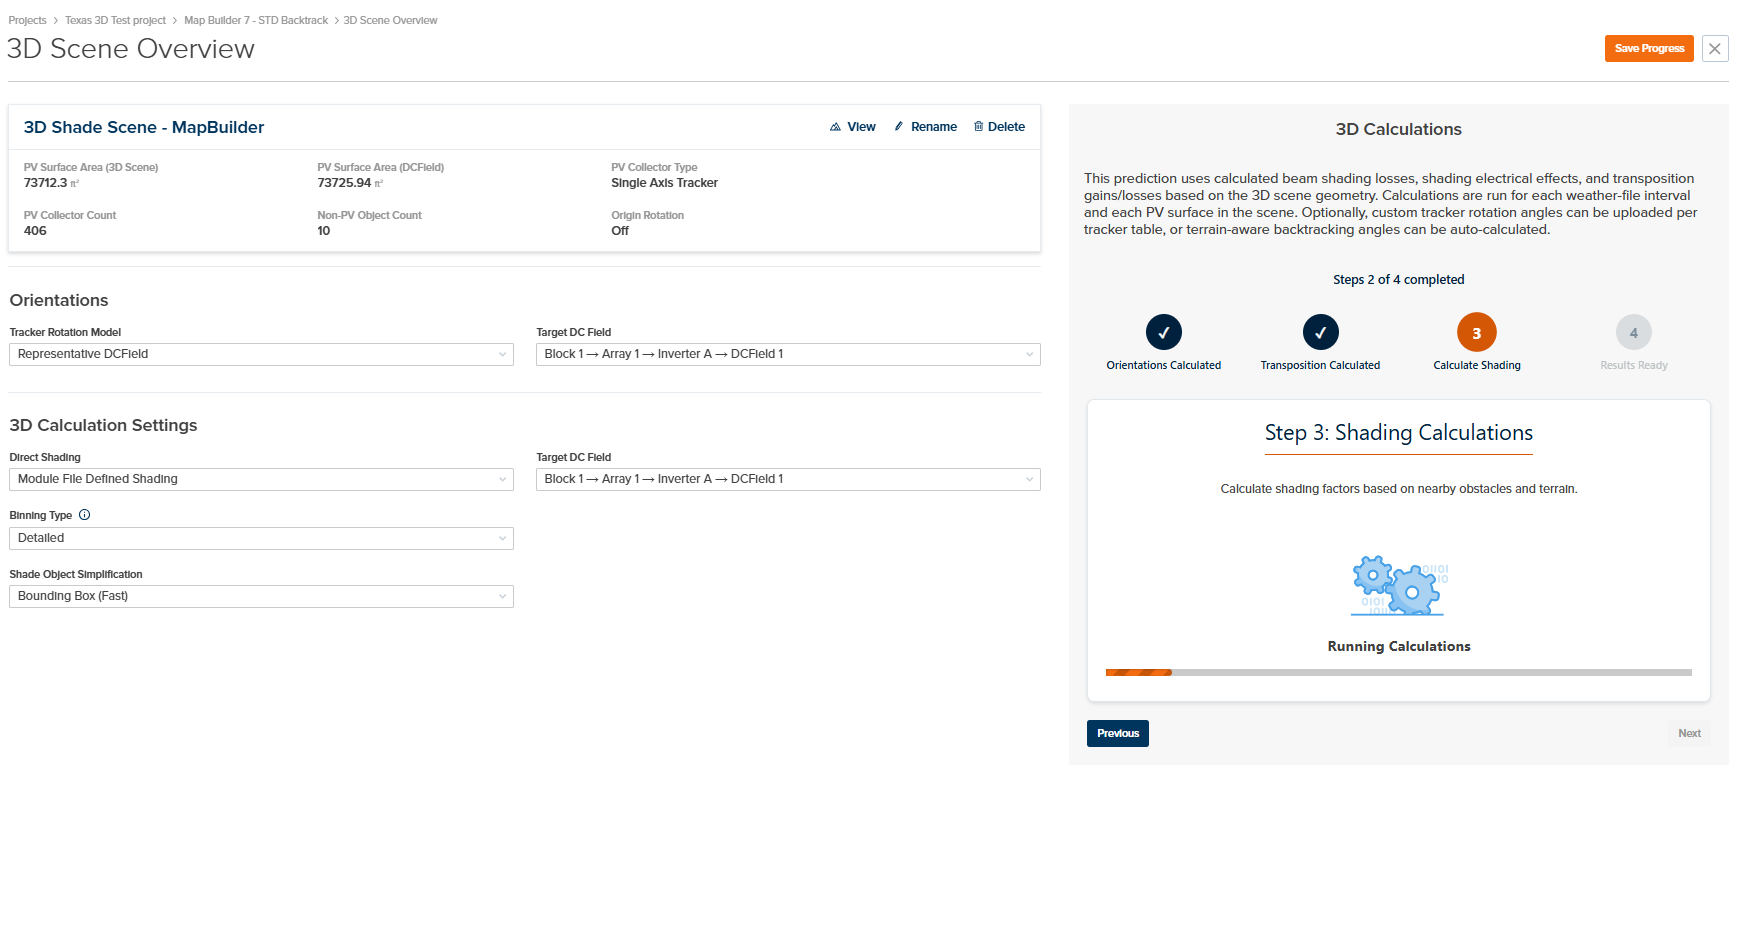1743x945 pixels.
Task: Click the Previous button
Action: 1118,733
